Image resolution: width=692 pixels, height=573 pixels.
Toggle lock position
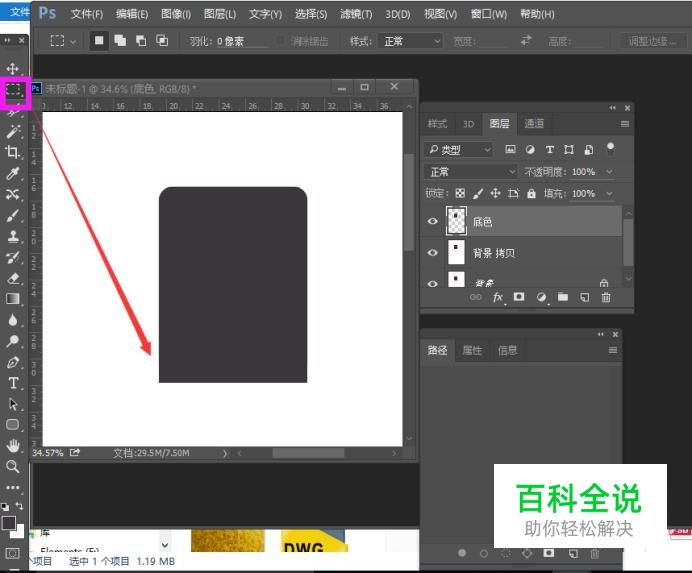pos(495,193)
